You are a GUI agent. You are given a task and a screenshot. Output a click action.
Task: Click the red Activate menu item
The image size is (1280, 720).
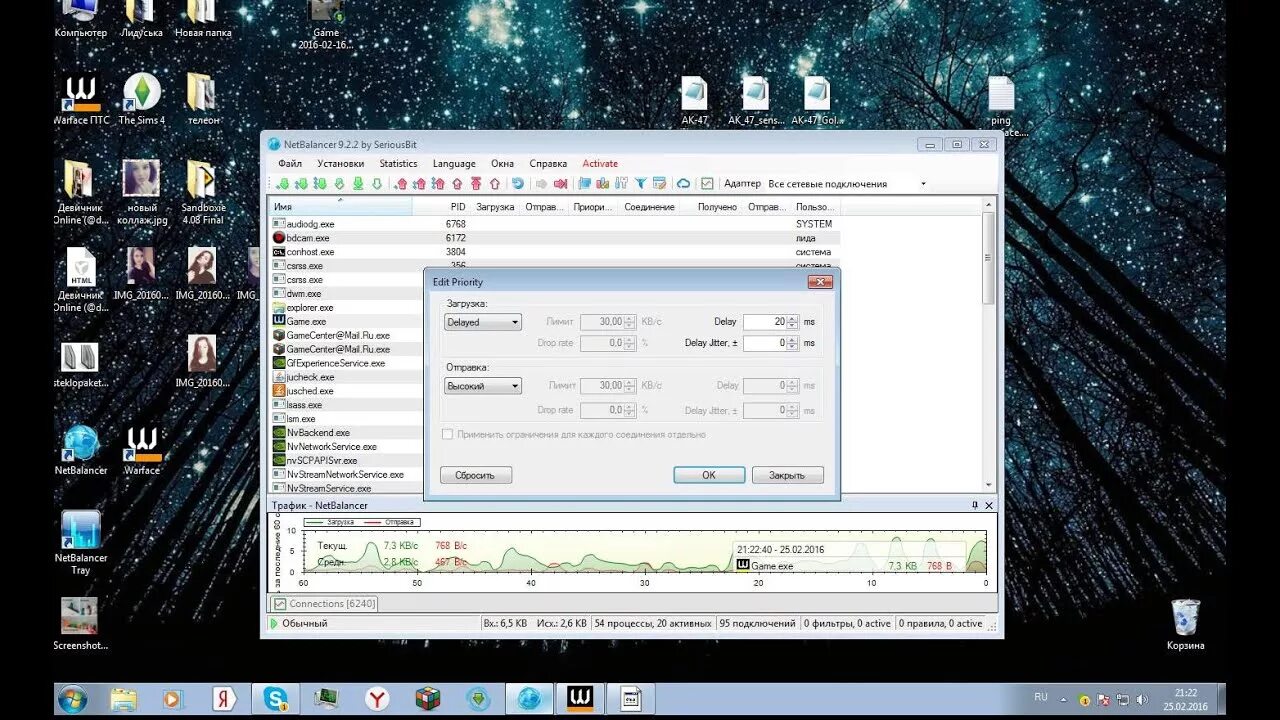point(600,163)
